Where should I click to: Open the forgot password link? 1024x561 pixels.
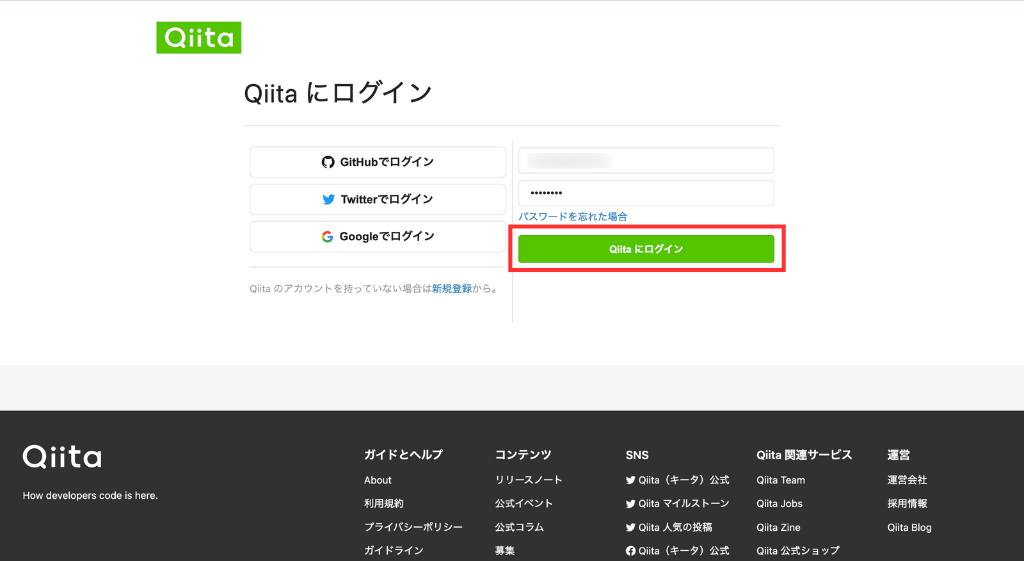click(573, 216)
